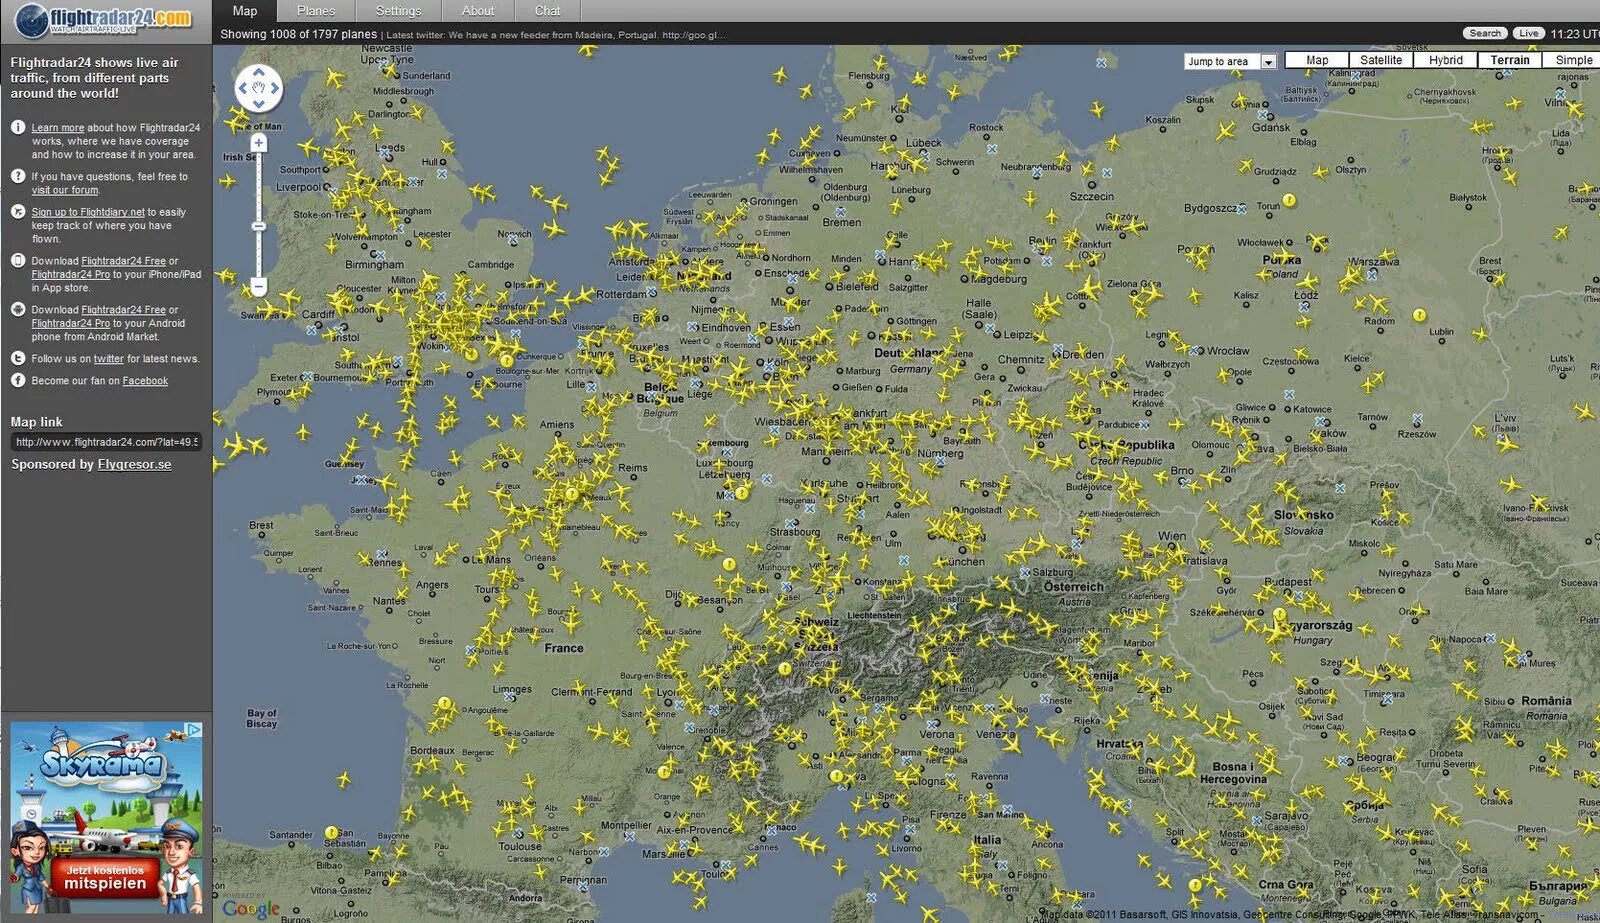The image size is (1600, 923).
Task: Pan the map left with the left arrow
Action: click(242, 88)
